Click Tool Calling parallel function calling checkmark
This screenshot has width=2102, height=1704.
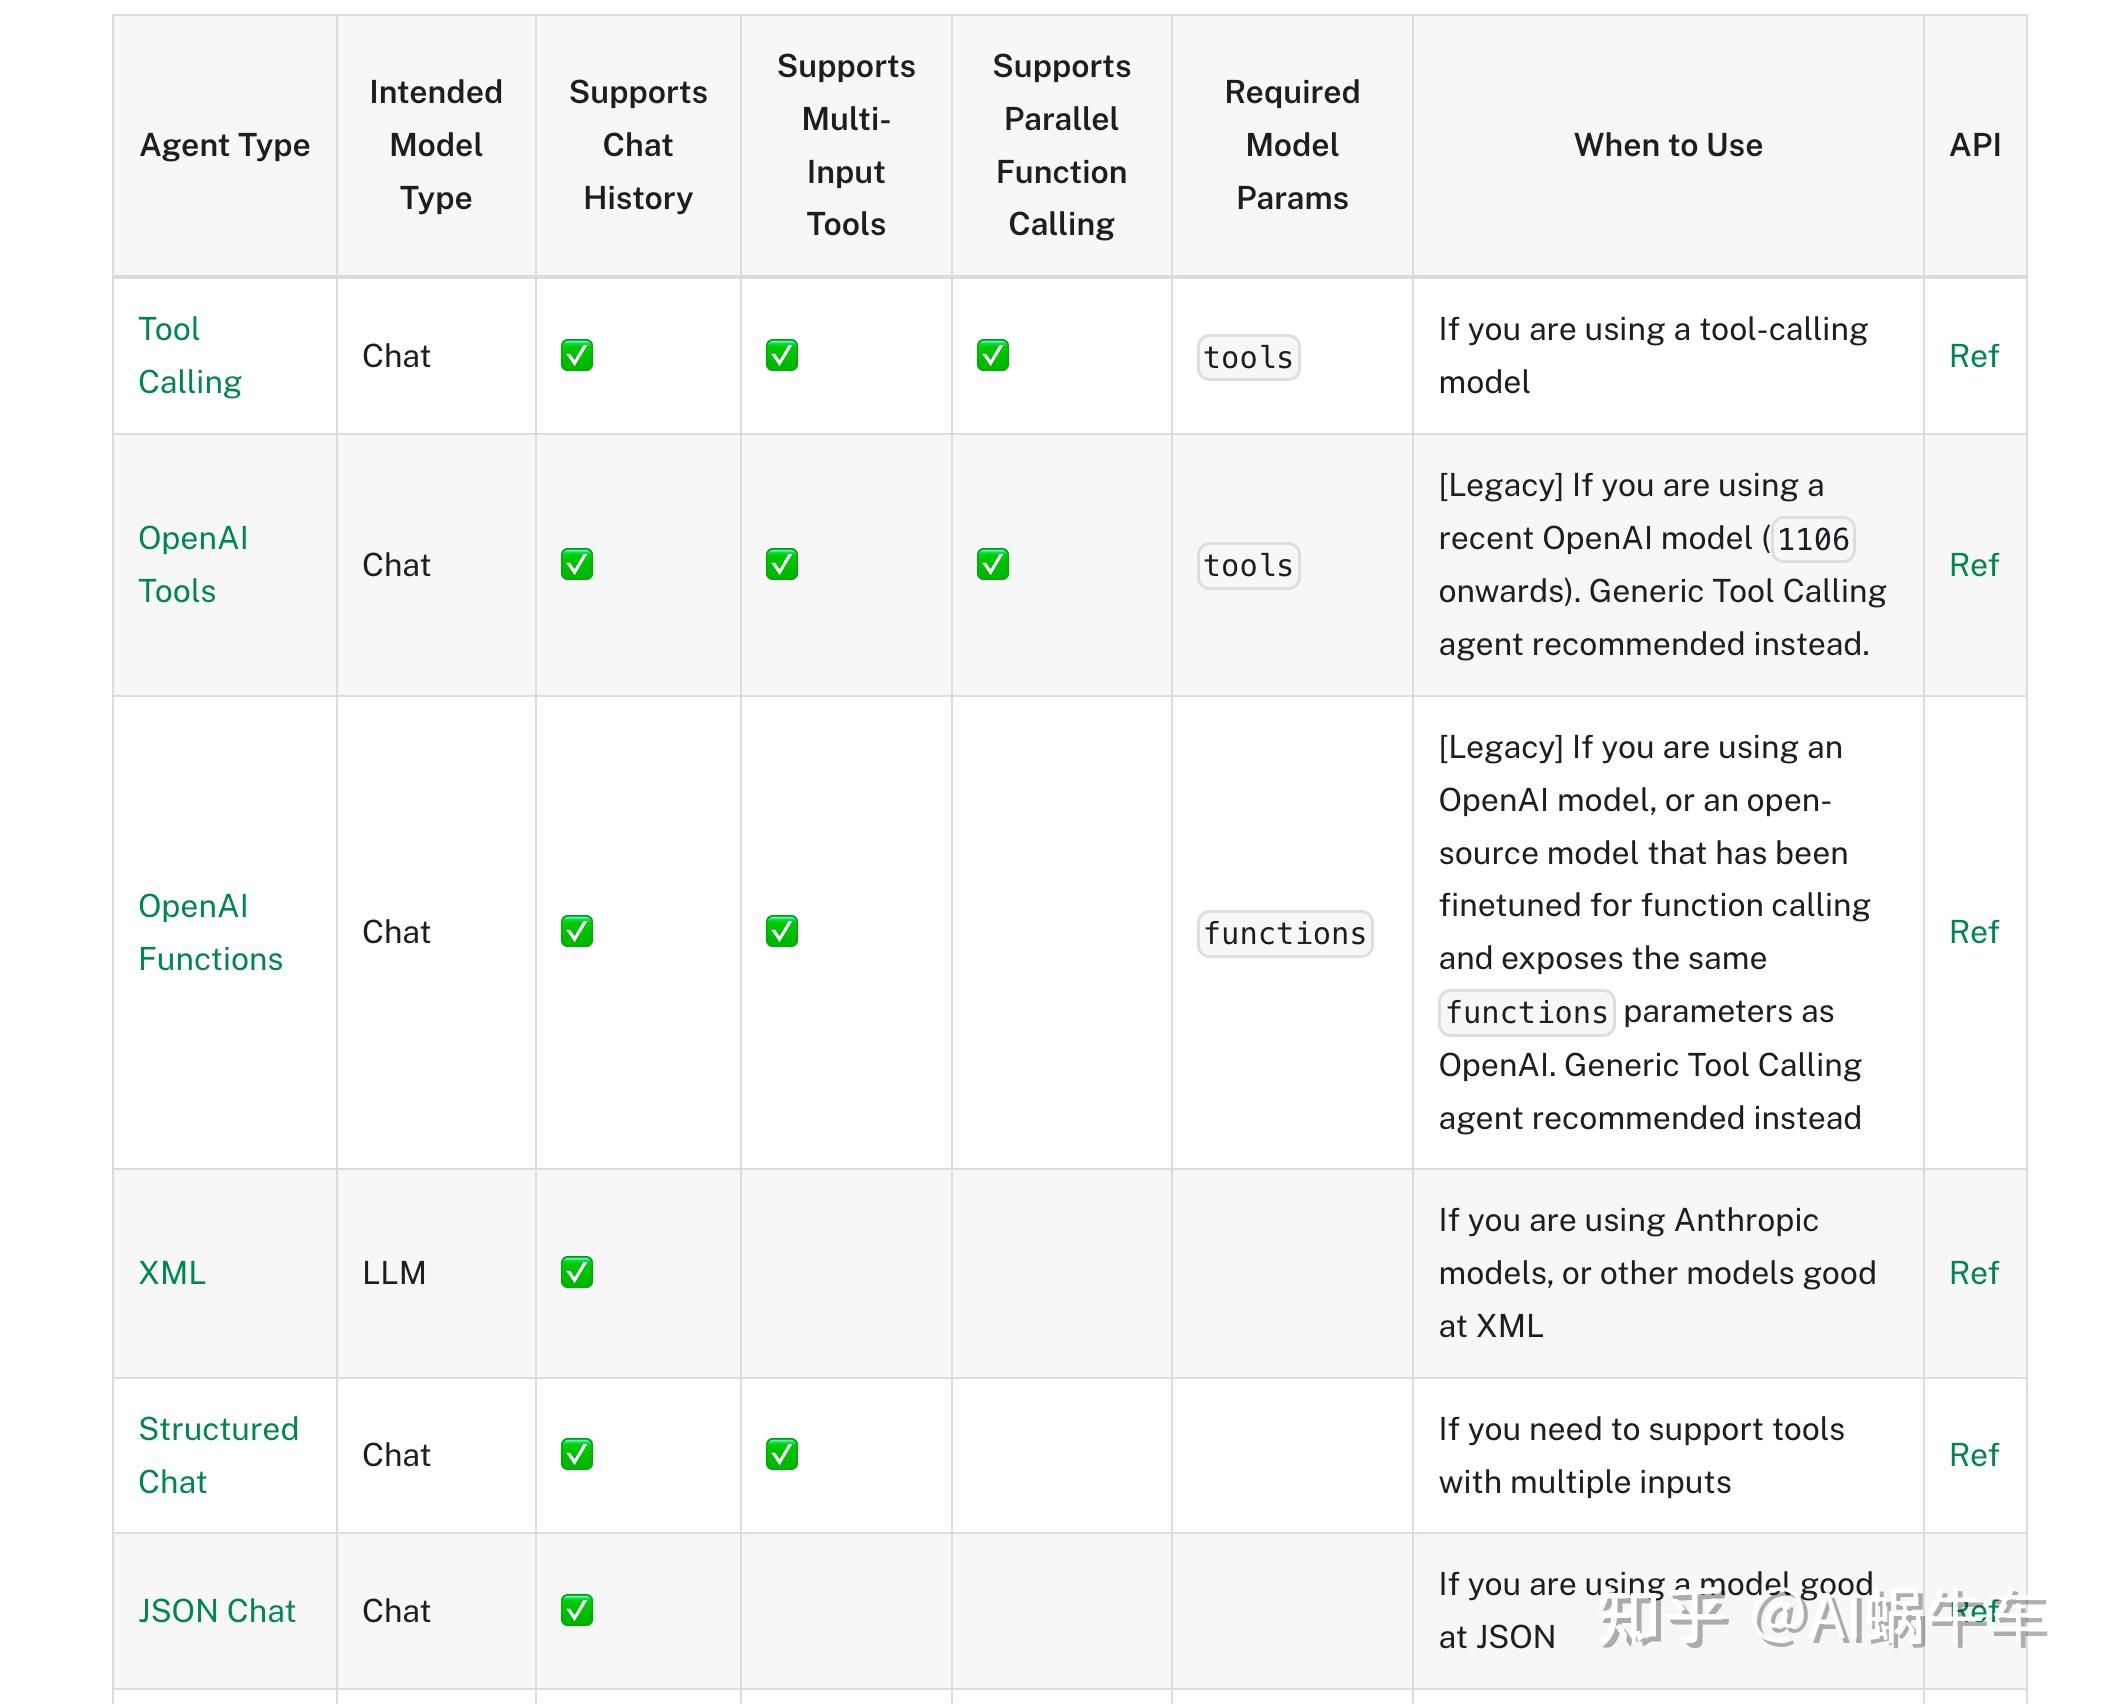[x=992, y=356]
